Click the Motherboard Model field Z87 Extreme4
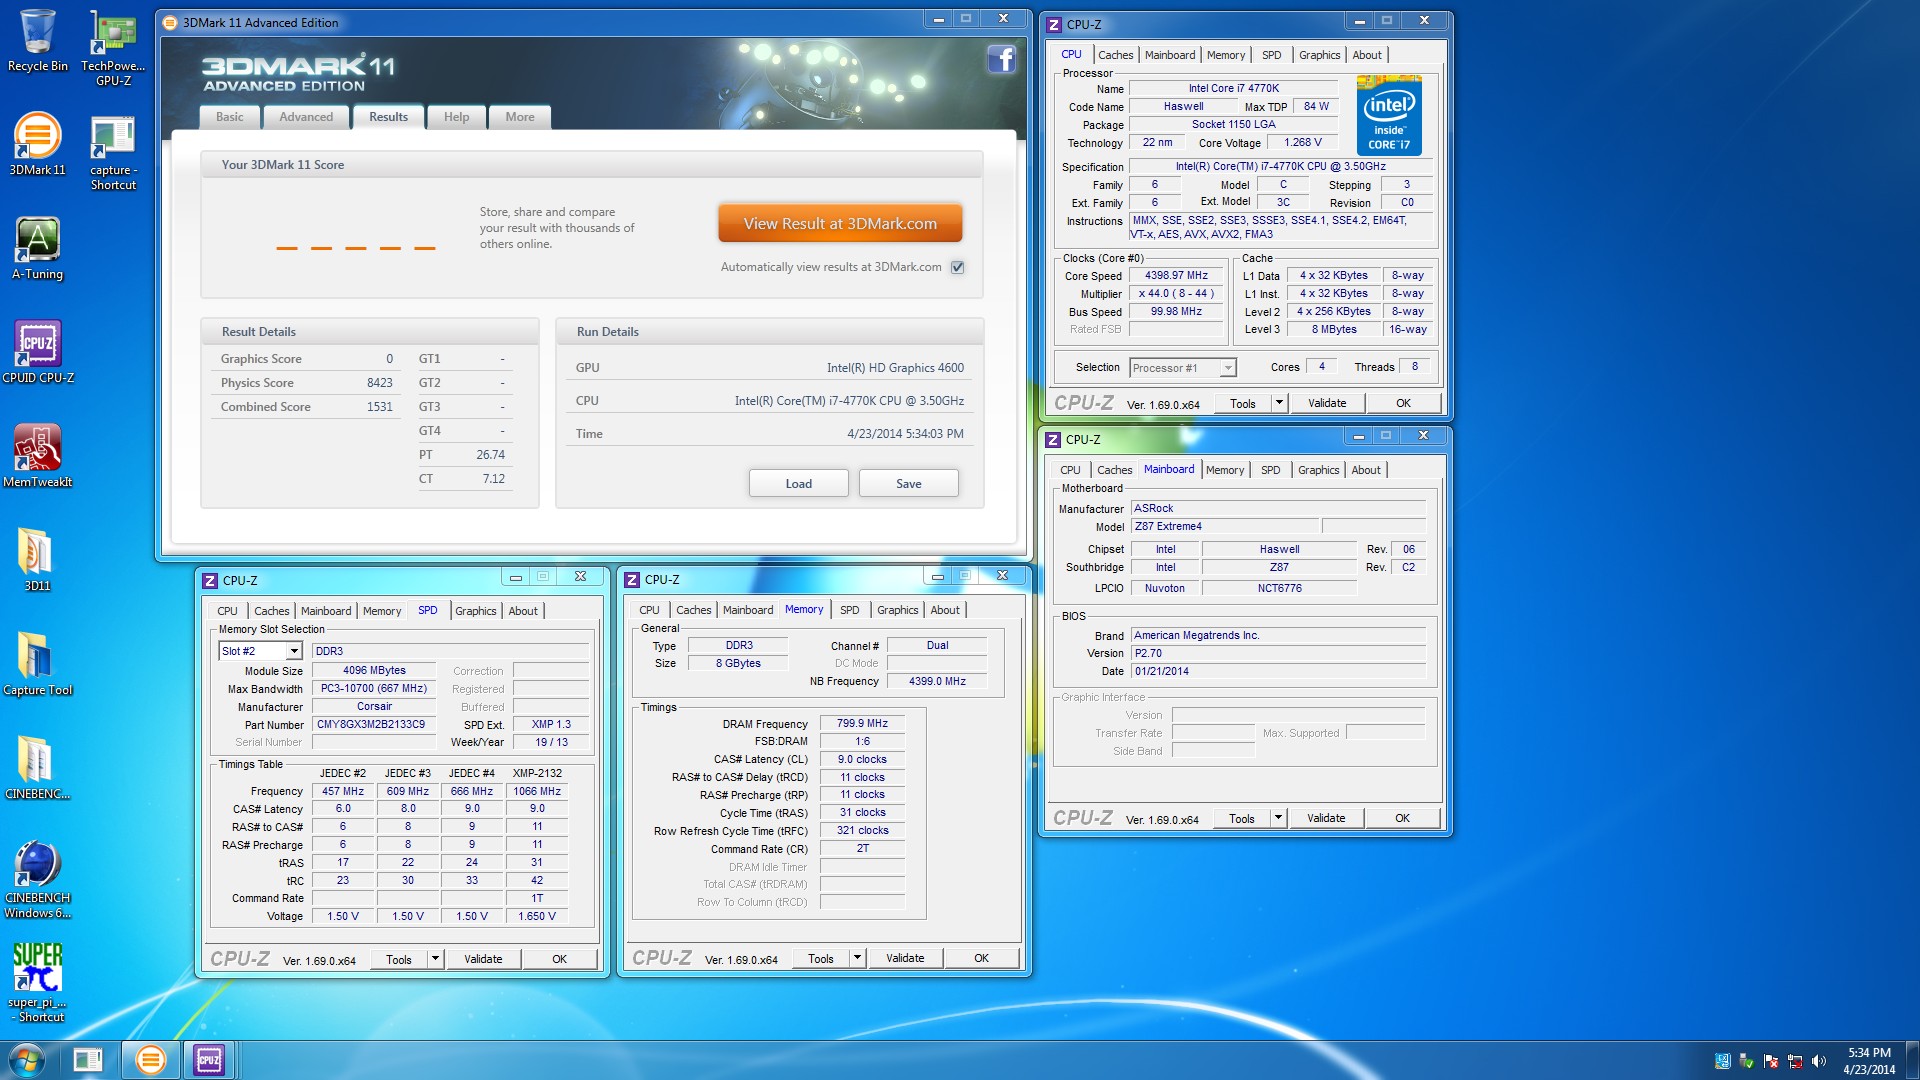1920x1080 pixels. click(1225, 526)
